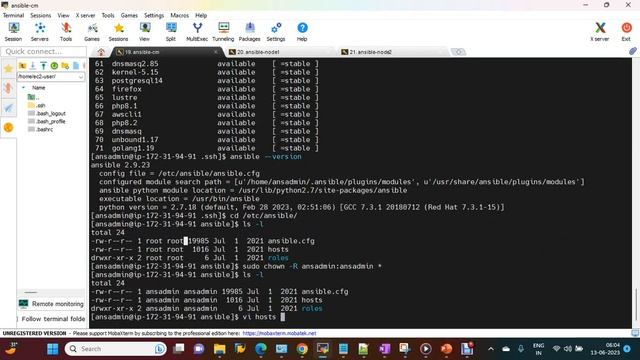Image resolution: width=640 pixels, height=360 pixels.
Task: Go to parent directory in SFTP toolbar
Action: (22, 65)
